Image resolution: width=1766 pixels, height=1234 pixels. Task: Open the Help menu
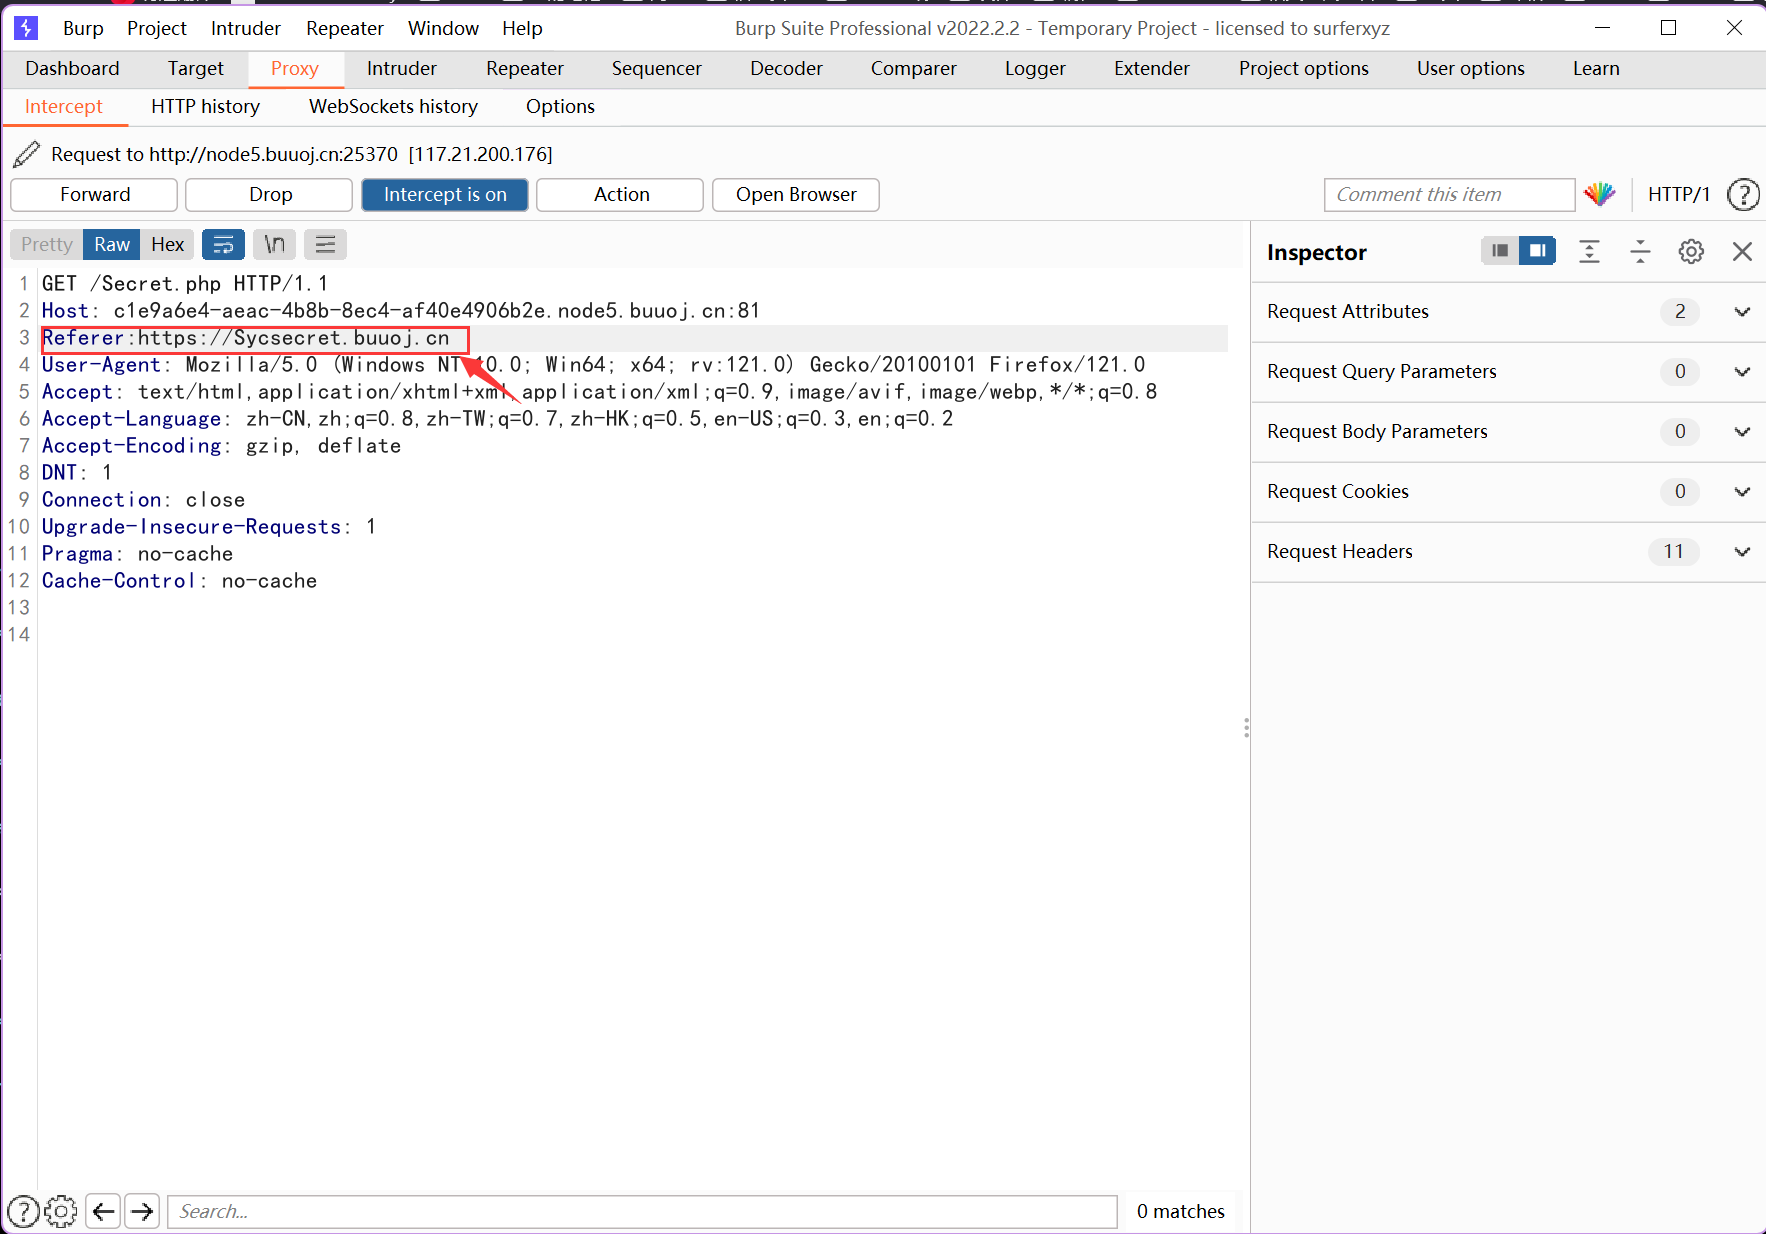[x=522, y=28]
